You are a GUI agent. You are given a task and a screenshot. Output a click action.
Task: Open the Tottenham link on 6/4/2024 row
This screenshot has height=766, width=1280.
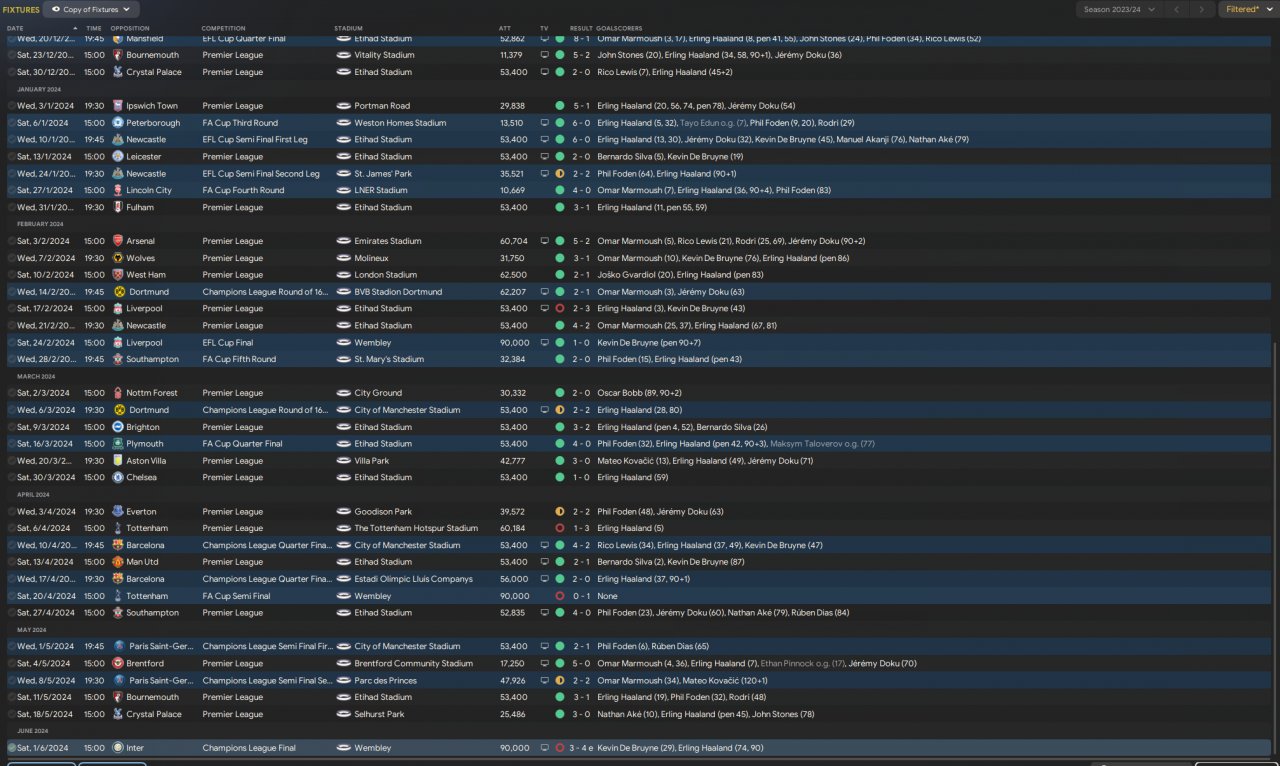[148, 528]
